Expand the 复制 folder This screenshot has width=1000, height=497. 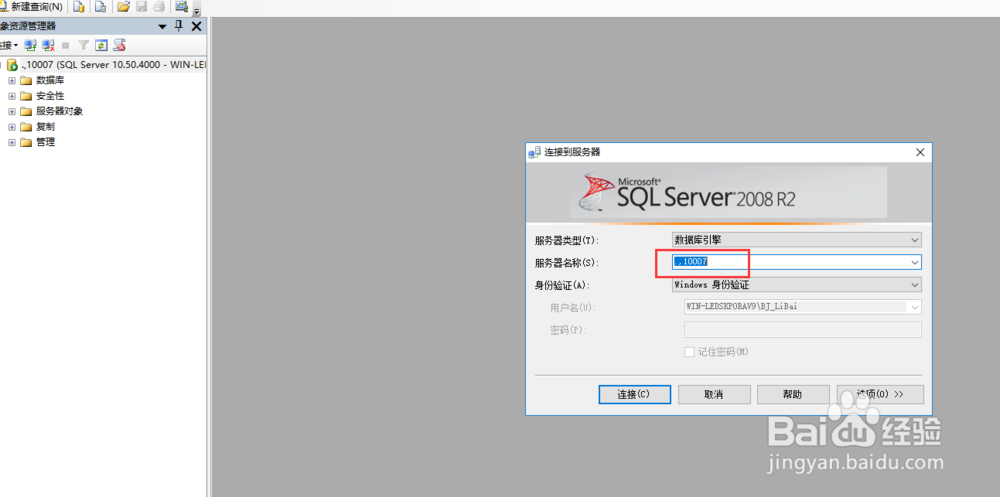11,126
